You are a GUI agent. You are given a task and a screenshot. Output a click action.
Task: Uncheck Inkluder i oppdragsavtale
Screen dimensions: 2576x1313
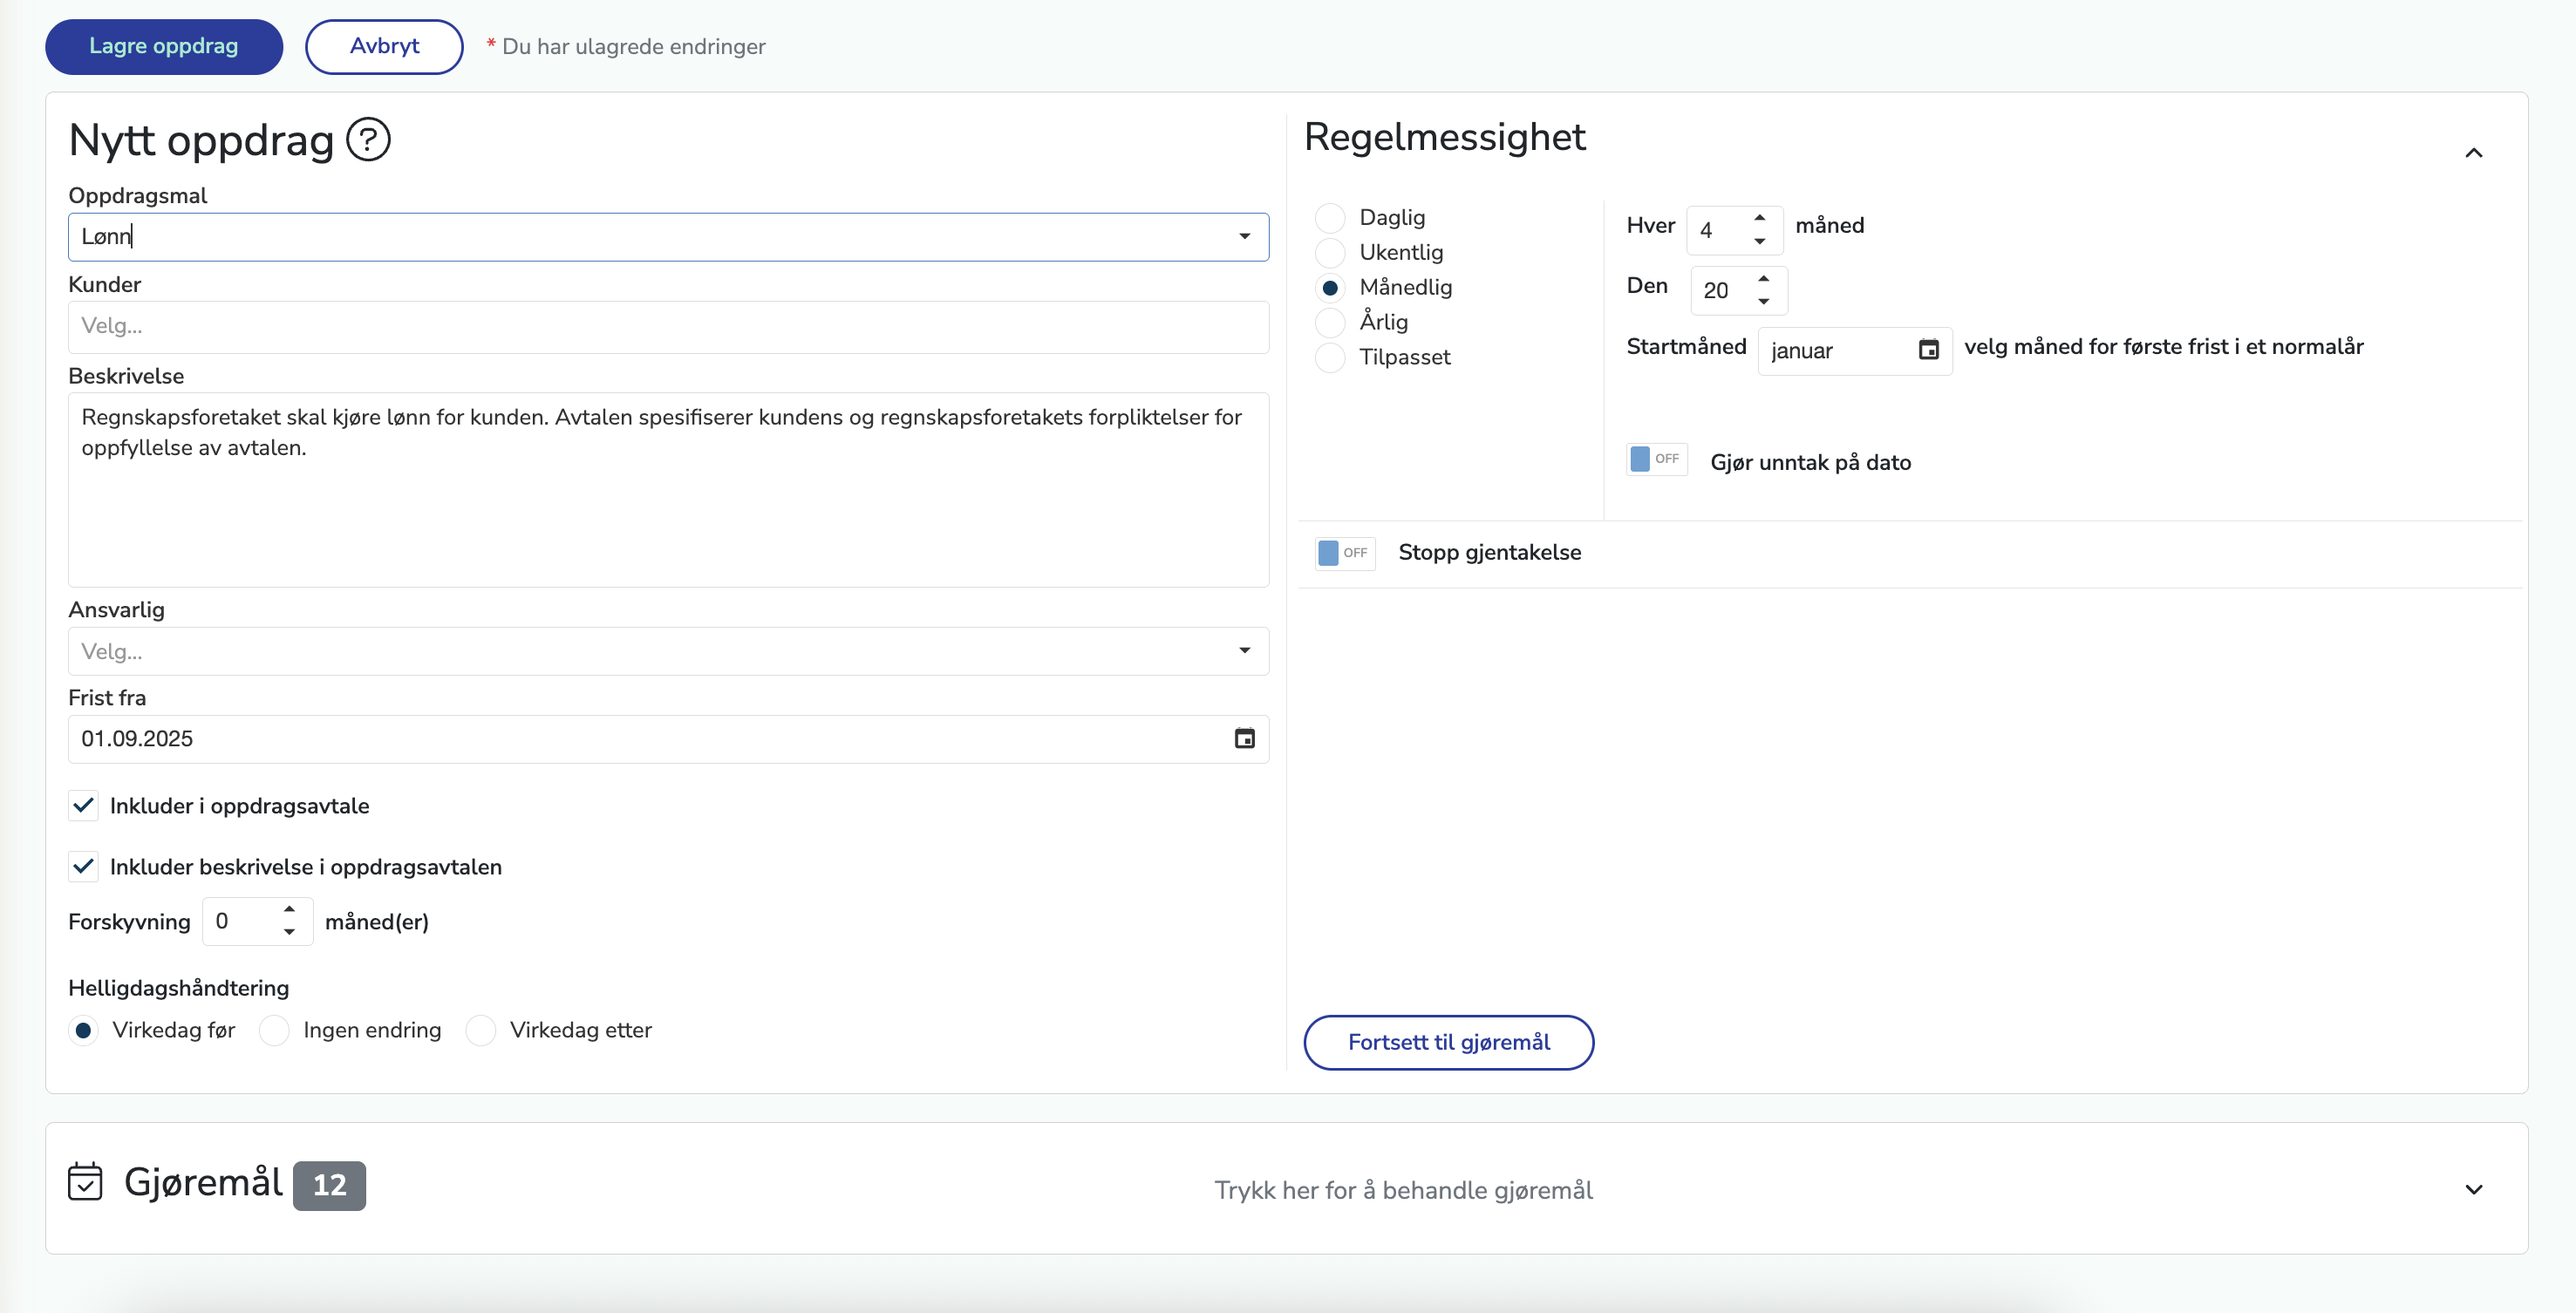[x=84, y=806]
